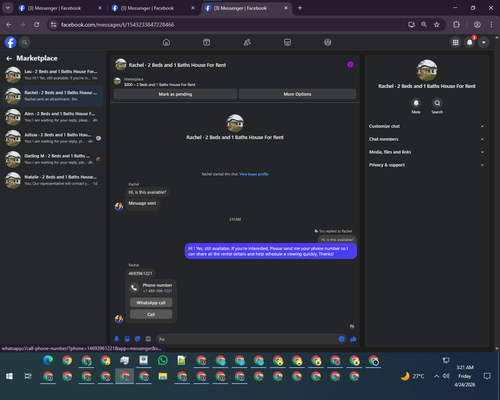500x400 pixels.
Task: Mute the Rachel conversation
Action: [416, 103]
